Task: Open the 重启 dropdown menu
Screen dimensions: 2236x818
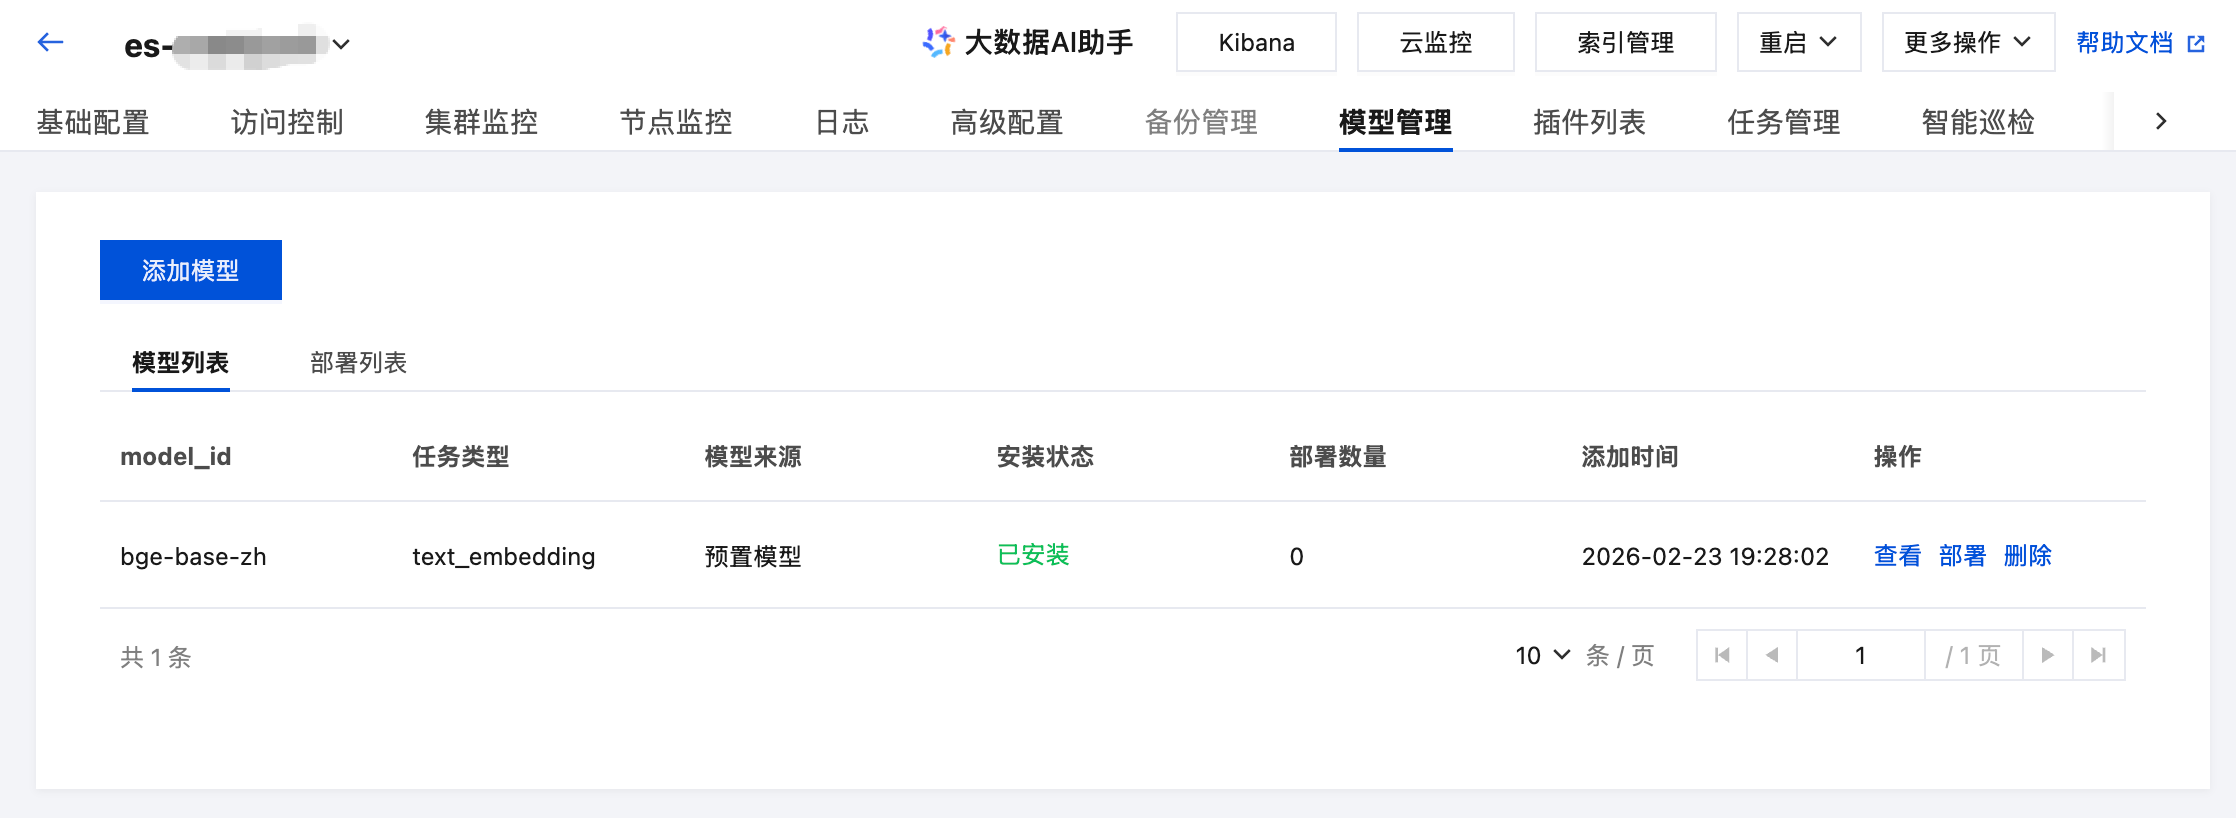Action: click(1798, 42)
